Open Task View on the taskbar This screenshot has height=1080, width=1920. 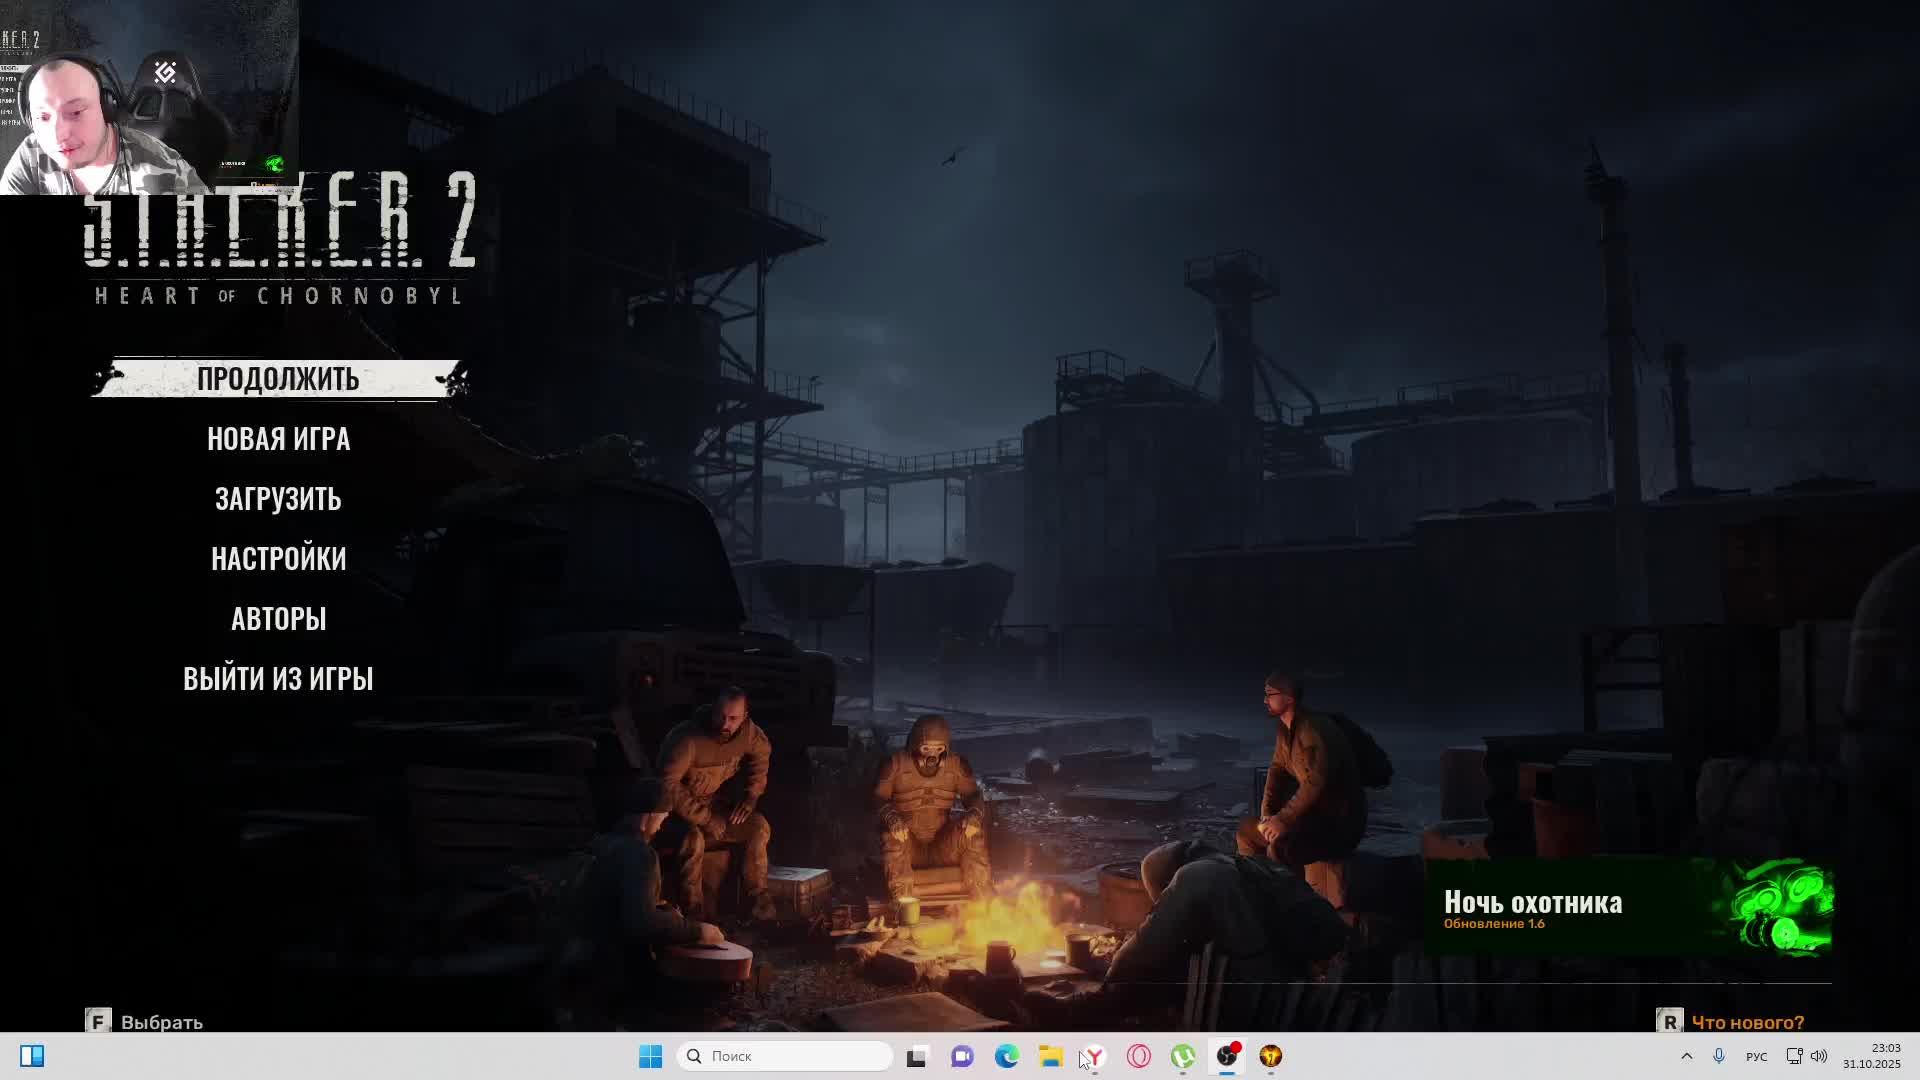click(x=916, y=1056)
